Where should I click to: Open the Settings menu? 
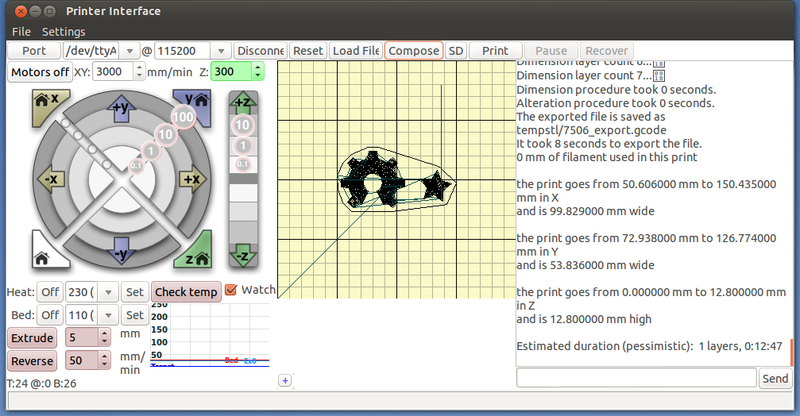[63, 32]
